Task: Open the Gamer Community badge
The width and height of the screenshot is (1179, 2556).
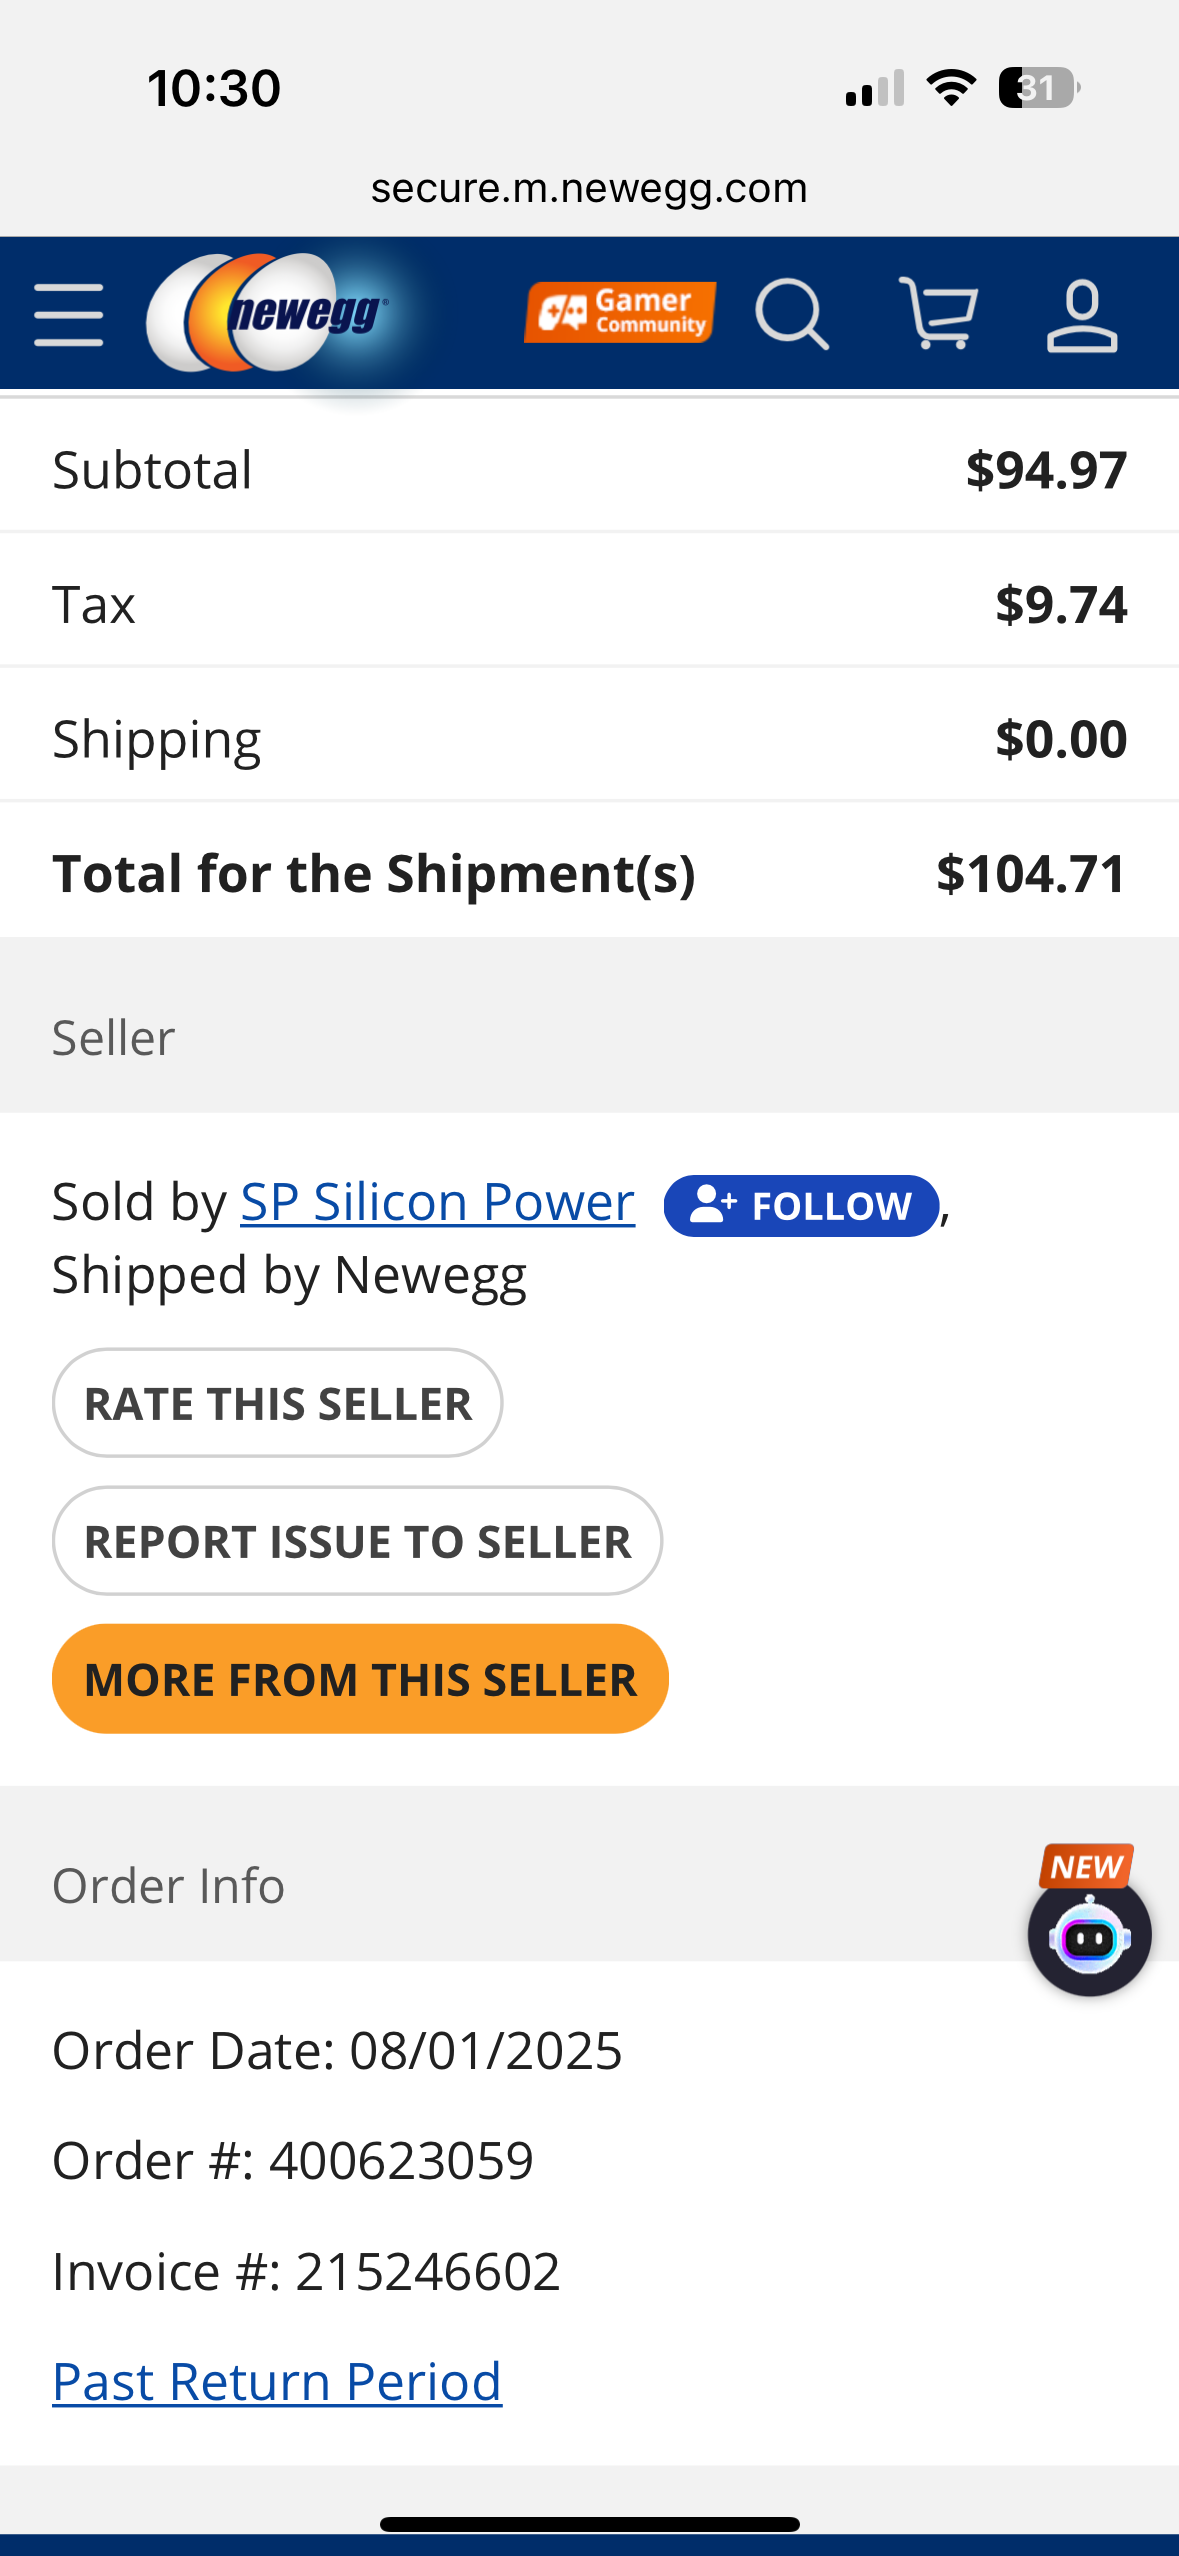Action: click(620, 313)
